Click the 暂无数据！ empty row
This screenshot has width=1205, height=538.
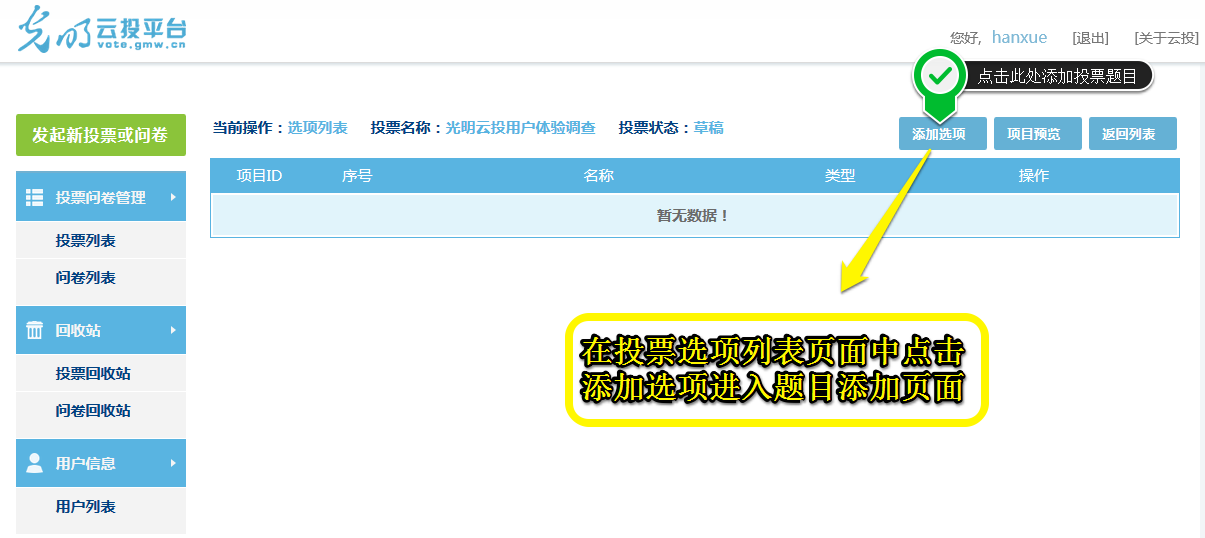click(695, 215)
